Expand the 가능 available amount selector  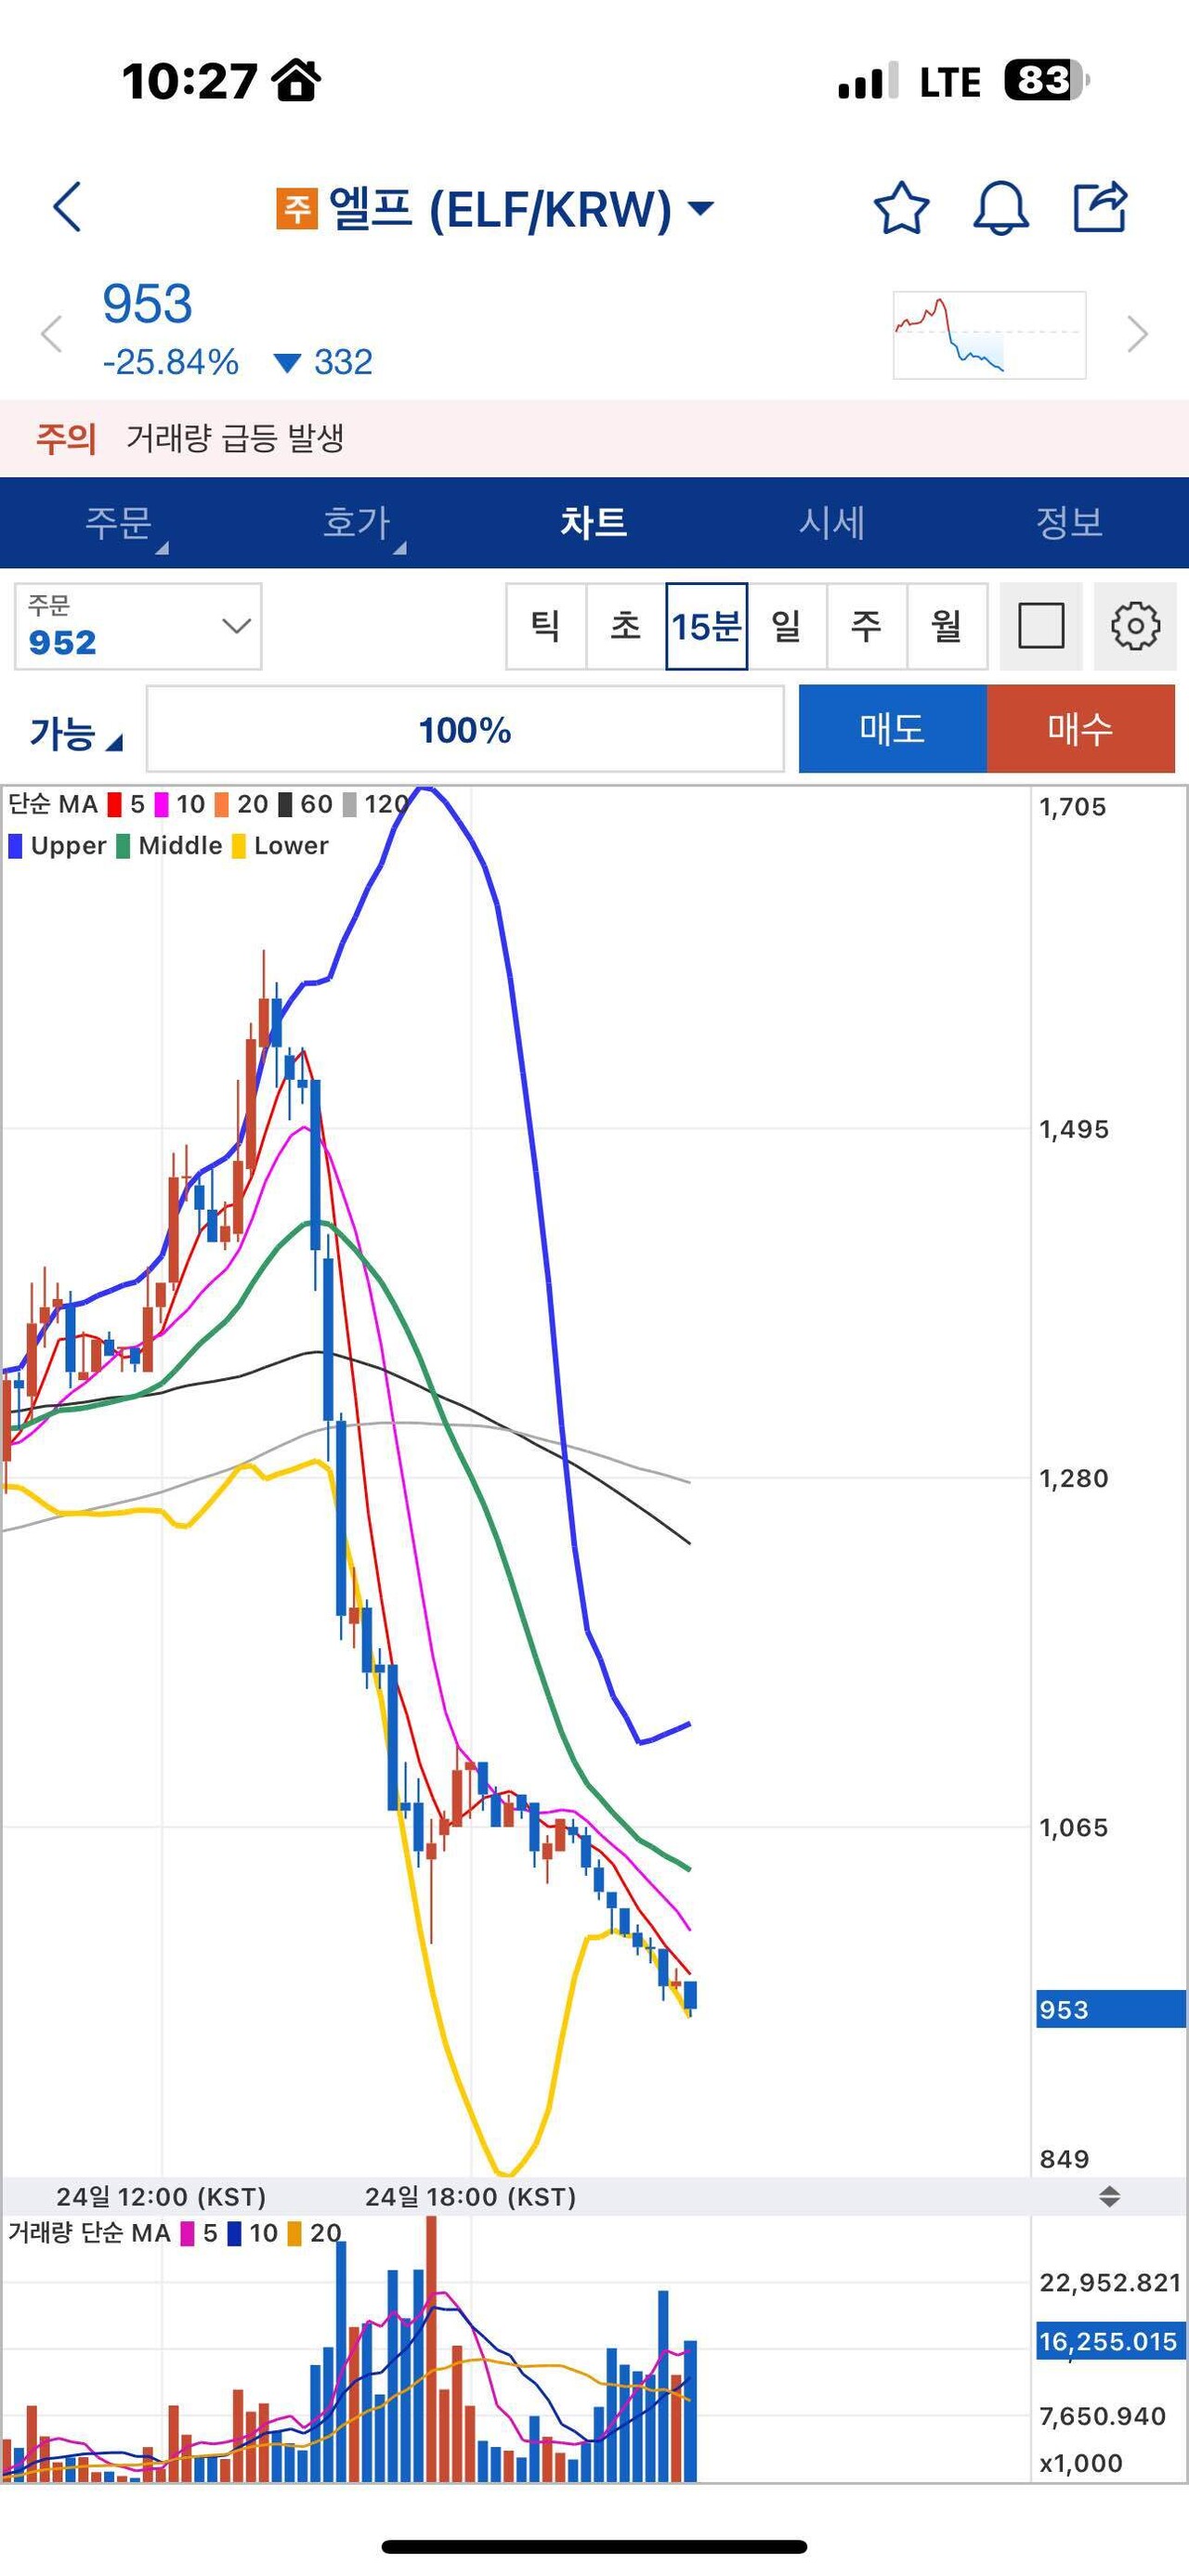coord(75,733)
